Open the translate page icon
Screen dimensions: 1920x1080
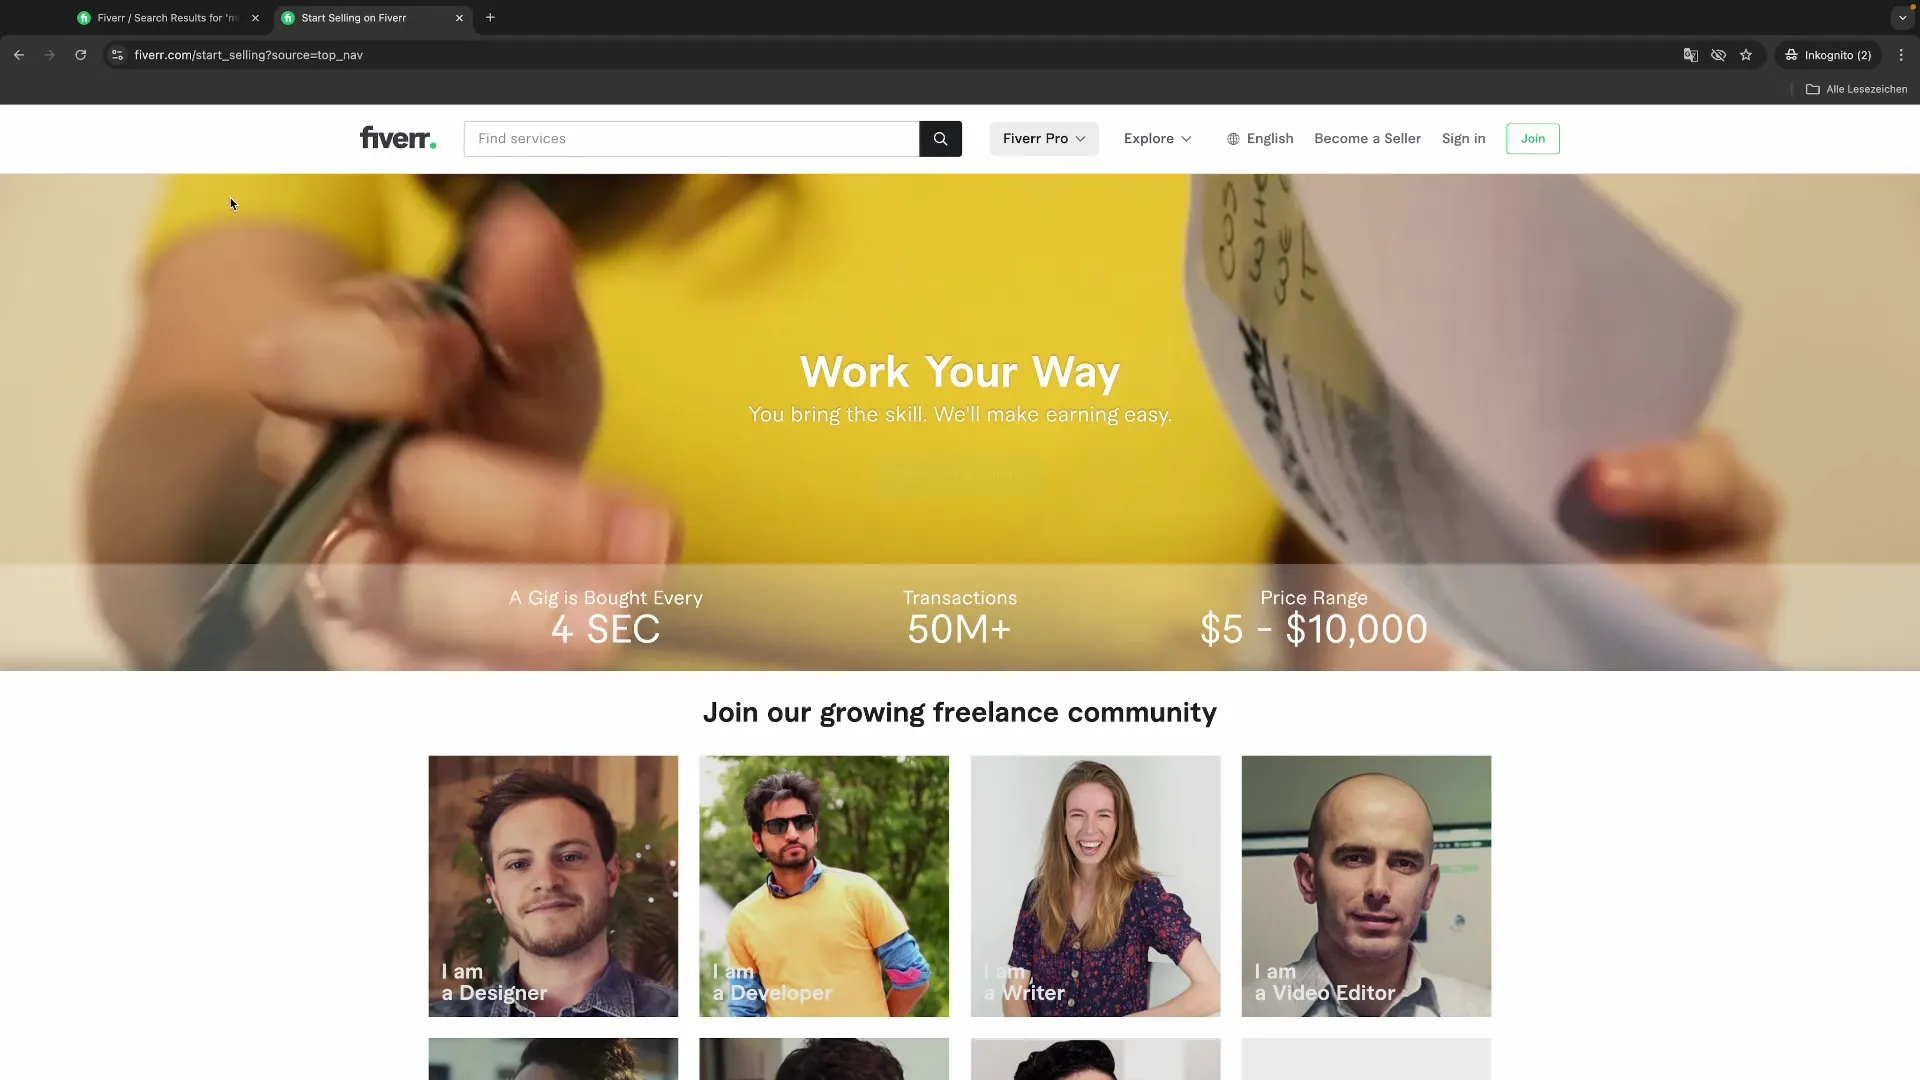click(1690, 55)
